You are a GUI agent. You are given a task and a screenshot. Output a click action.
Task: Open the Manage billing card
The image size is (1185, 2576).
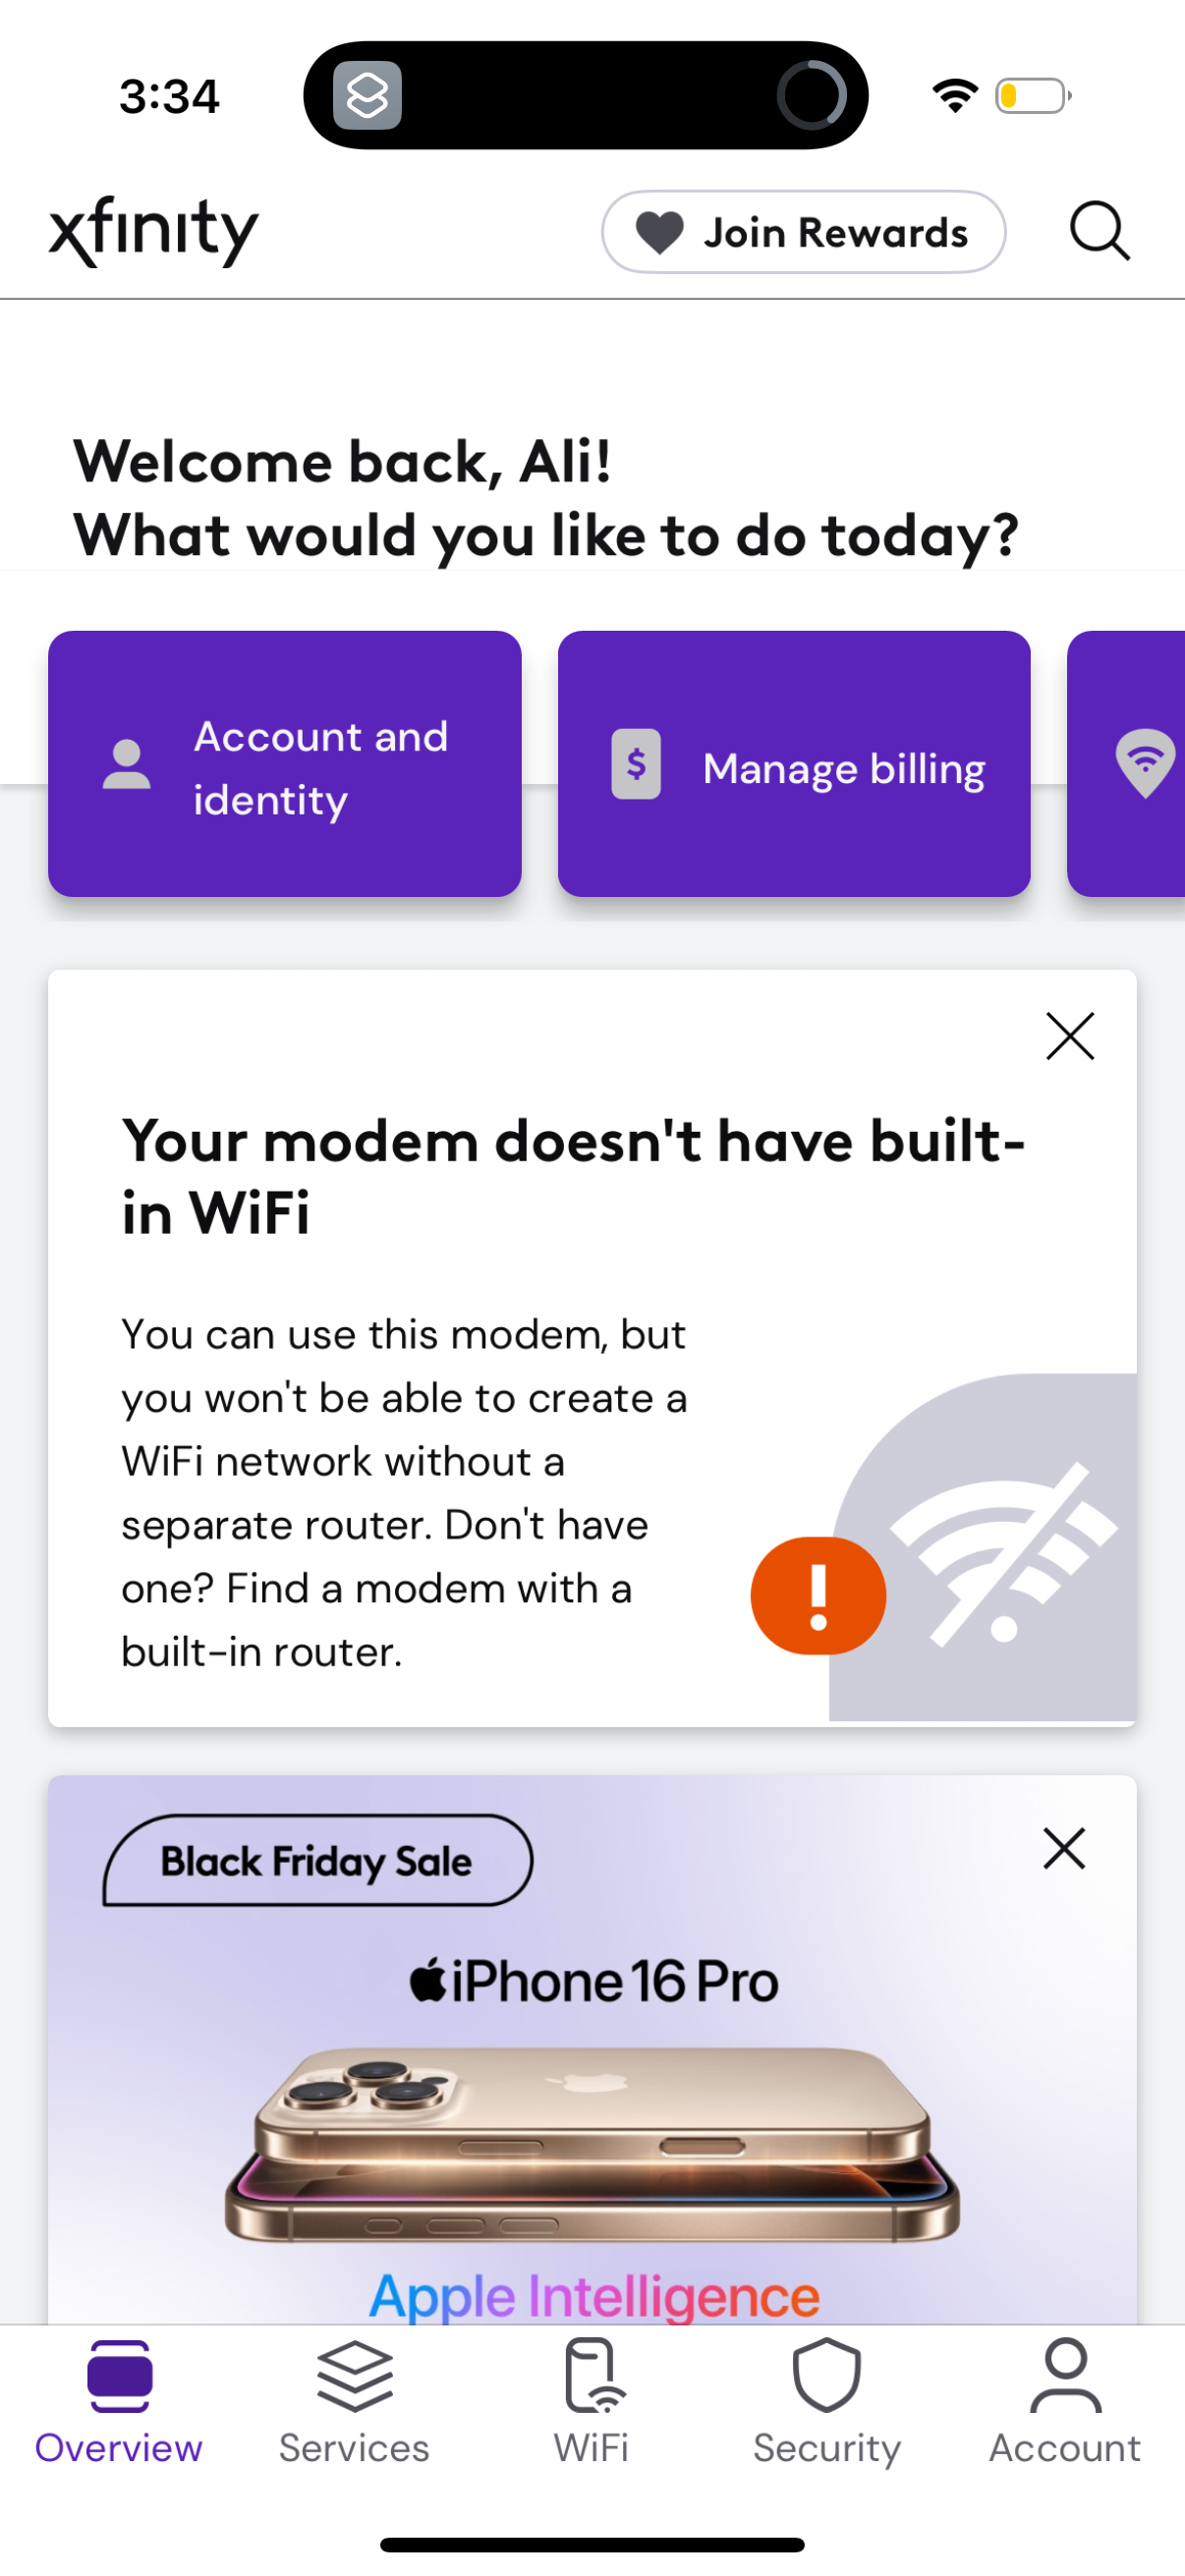795,763
